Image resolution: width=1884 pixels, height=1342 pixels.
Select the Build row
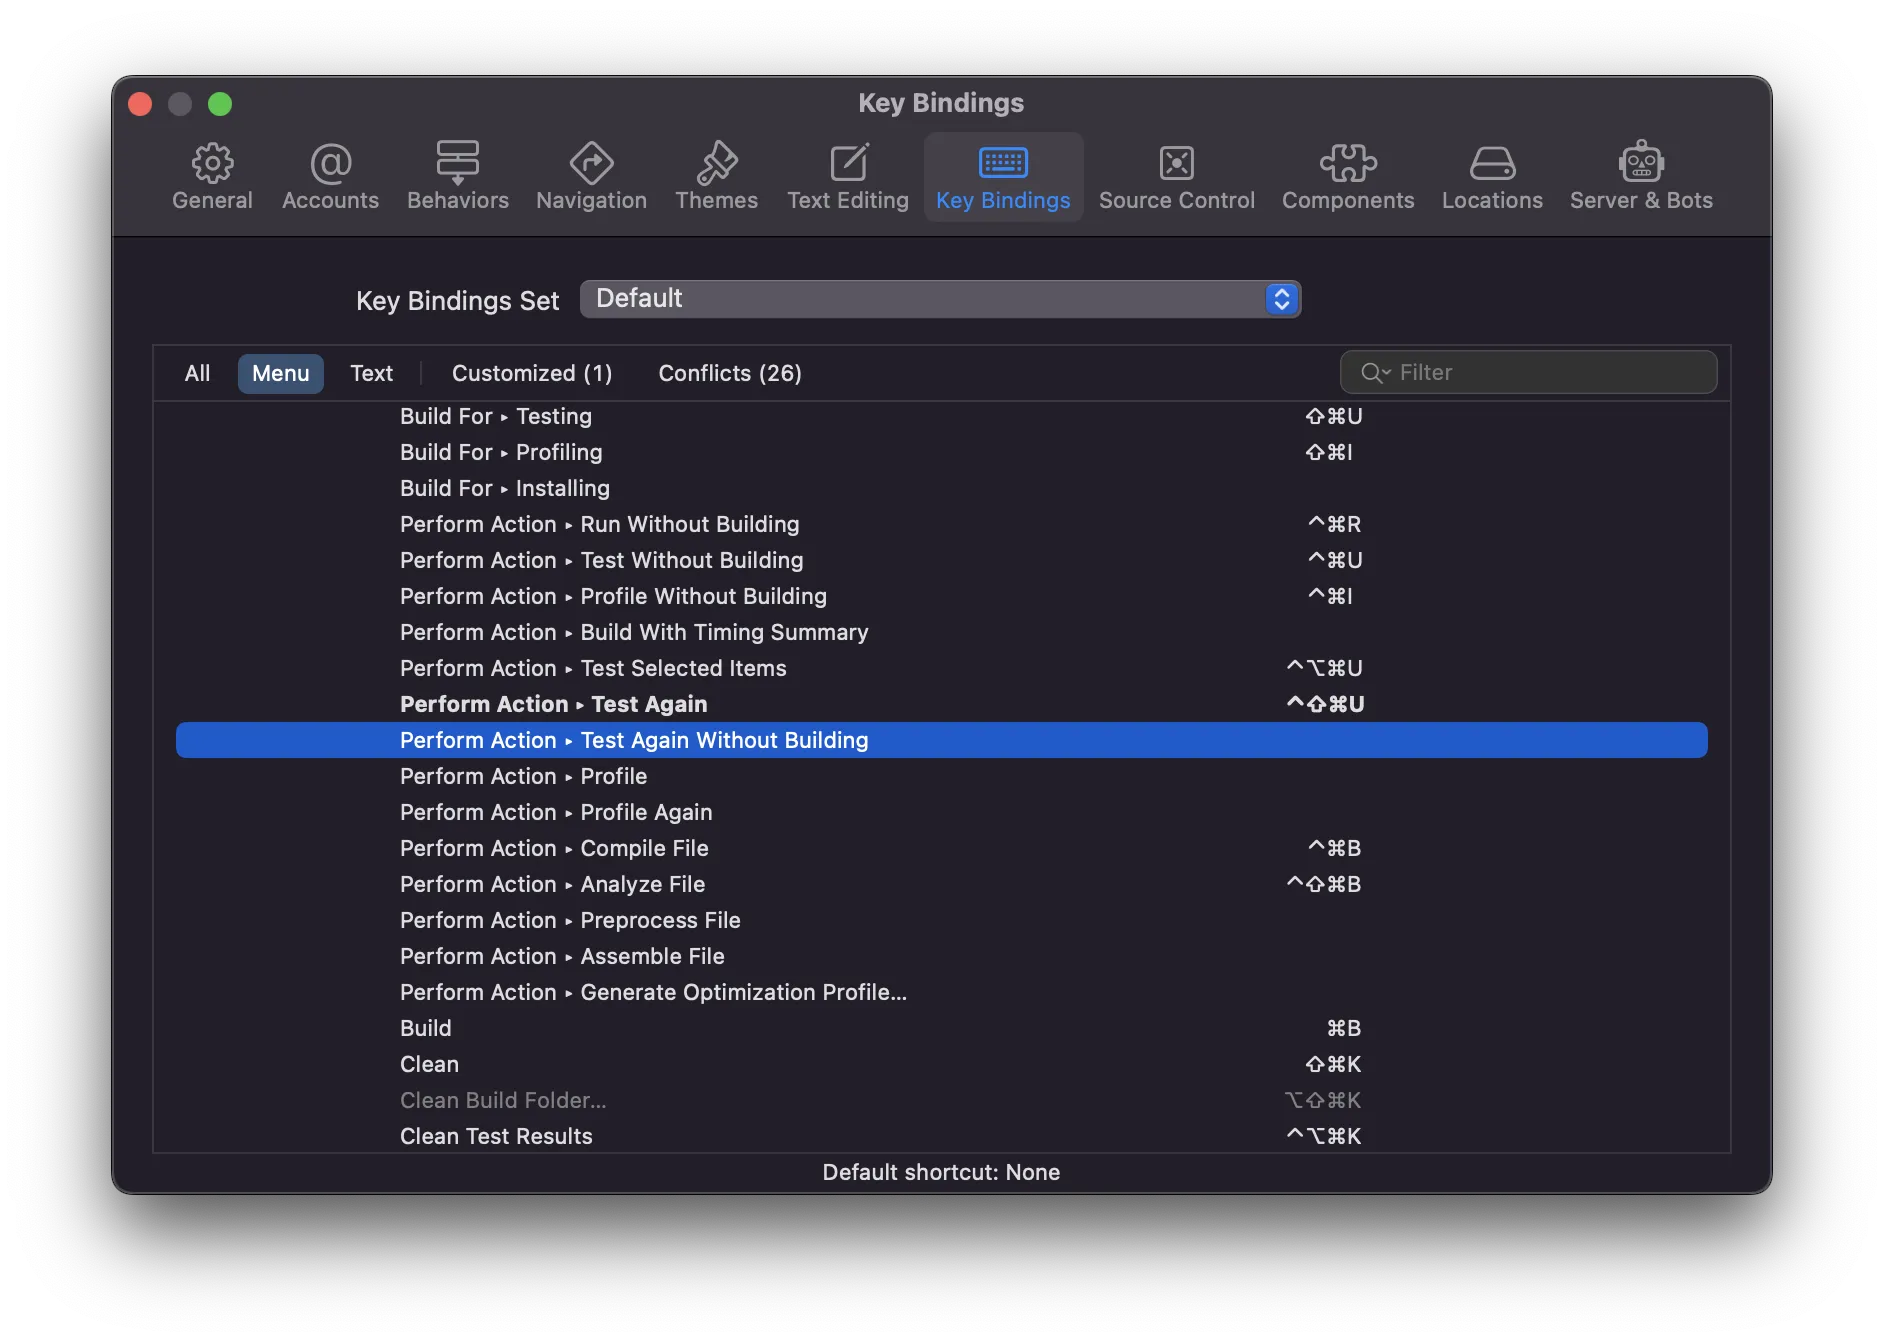(x=941, y=1028)
